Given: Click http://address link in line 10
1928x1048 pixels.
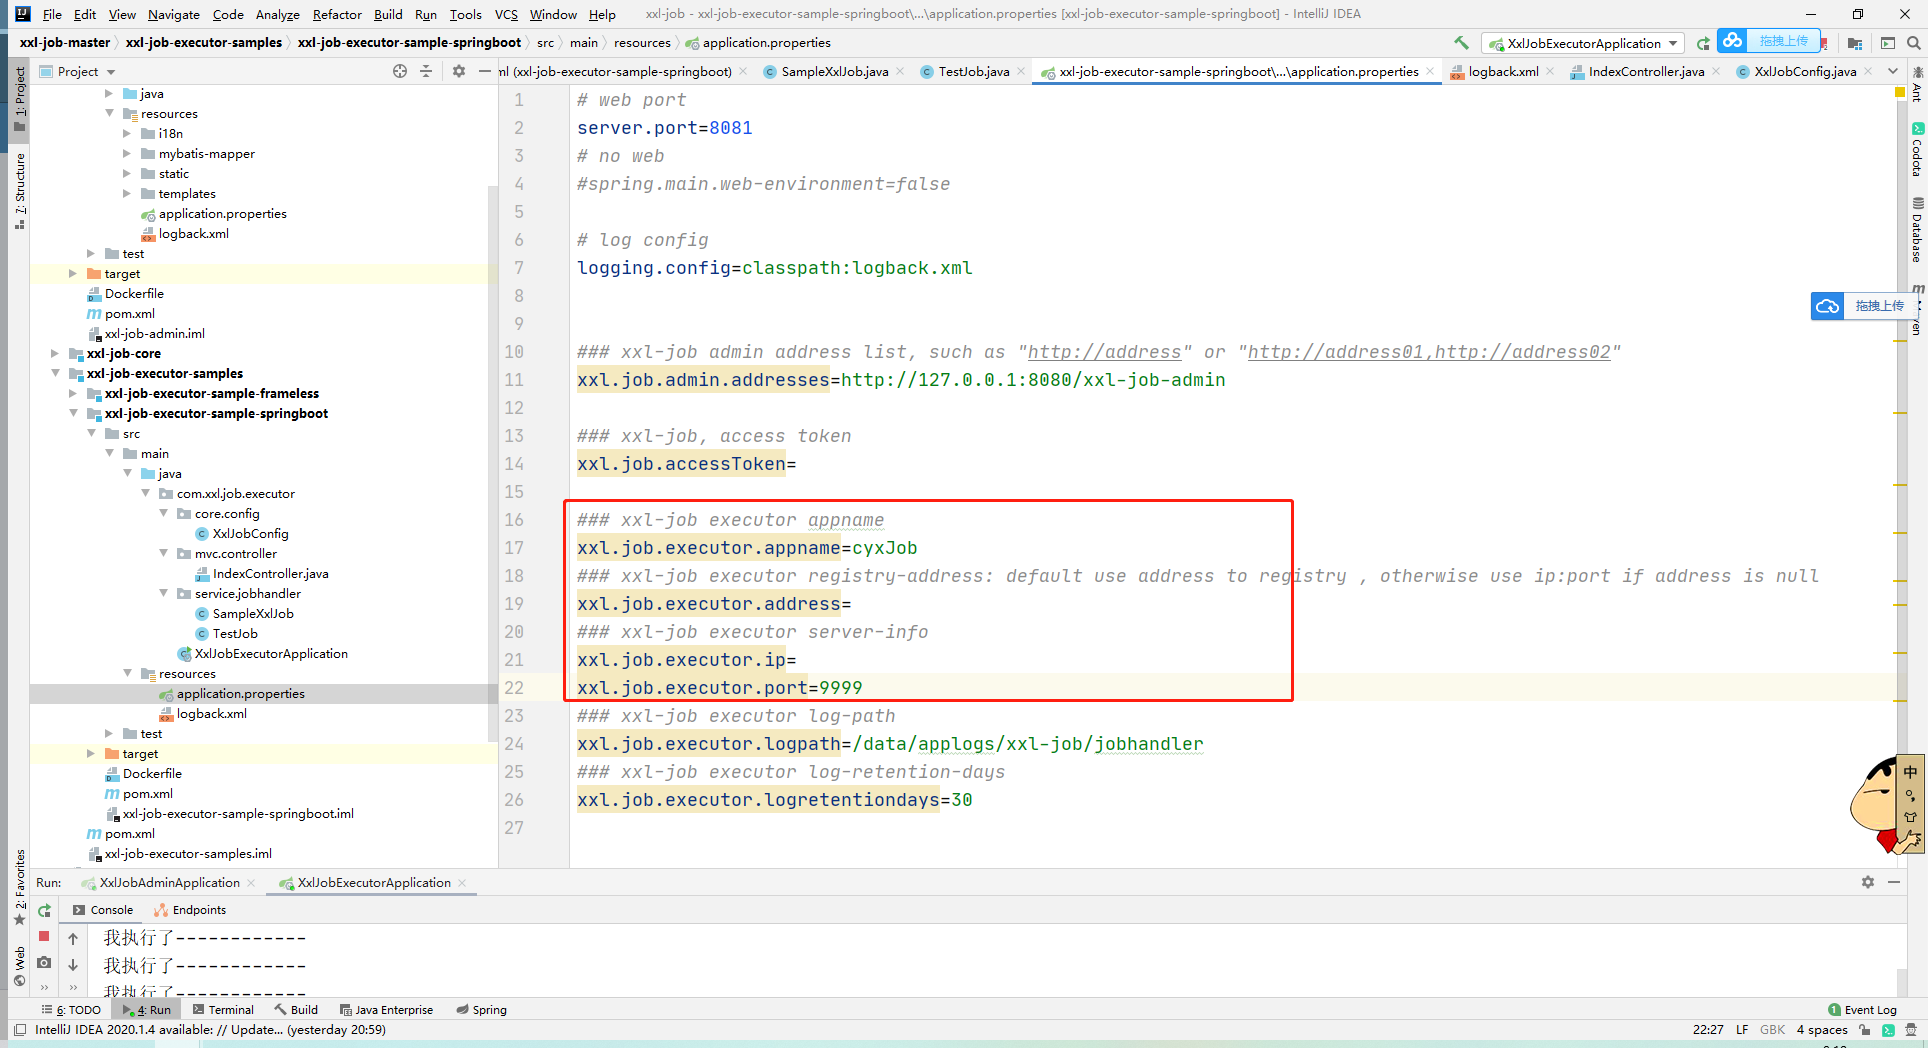Looking at the screenshot, I should pyautogui.click(x=1104, y=352).
